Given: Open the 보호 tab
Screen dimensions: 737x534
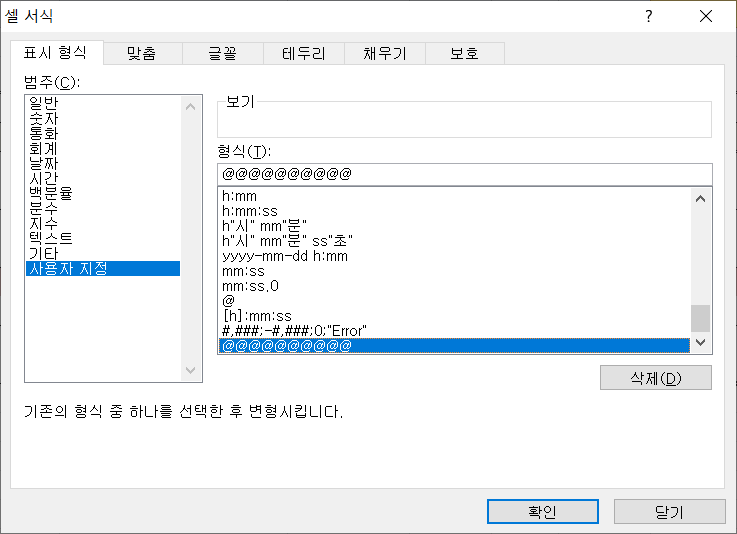Looking at the screenshot, I should (x=465, y=53).
